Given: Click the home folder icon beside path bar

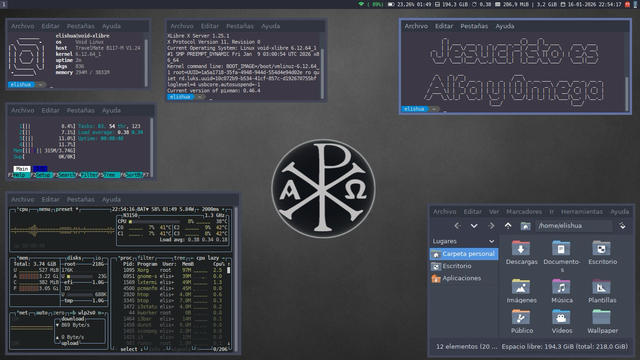Looking at the screenshot, I should click(525, 226).
